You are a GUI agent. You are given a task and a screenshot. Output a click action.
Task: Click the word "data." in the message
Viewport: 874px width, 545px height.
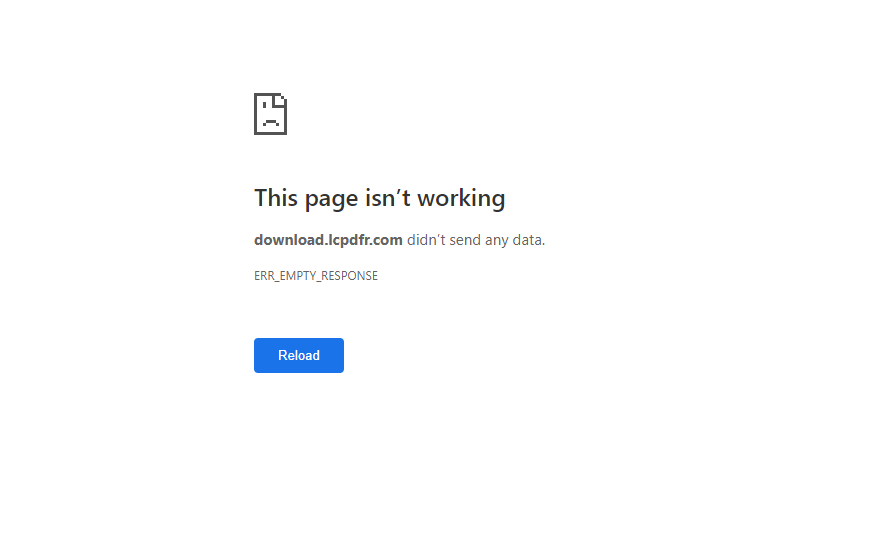pyautogui.click(x=529, y=240)
